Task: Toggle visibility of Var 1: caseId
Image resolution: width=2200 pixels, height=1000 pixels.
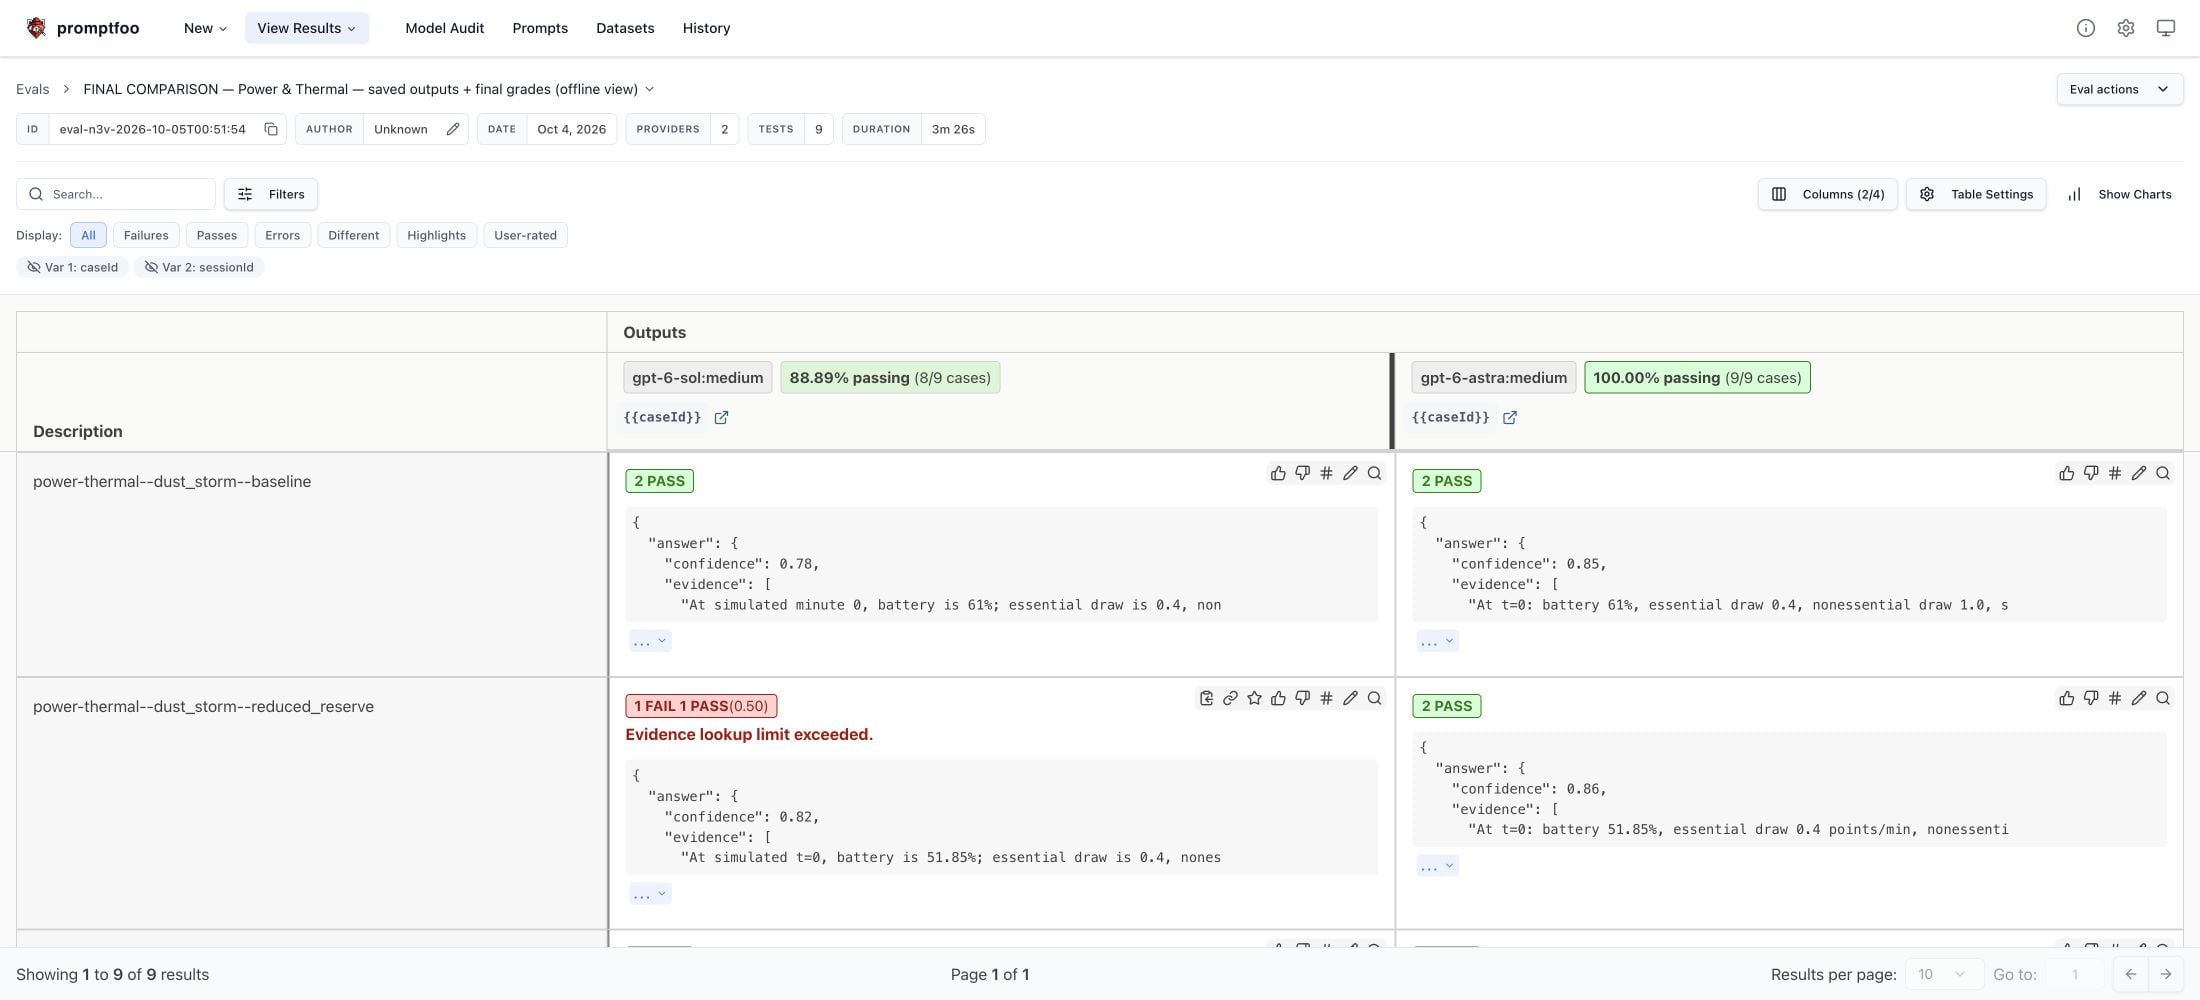Action: coord(72,267)
